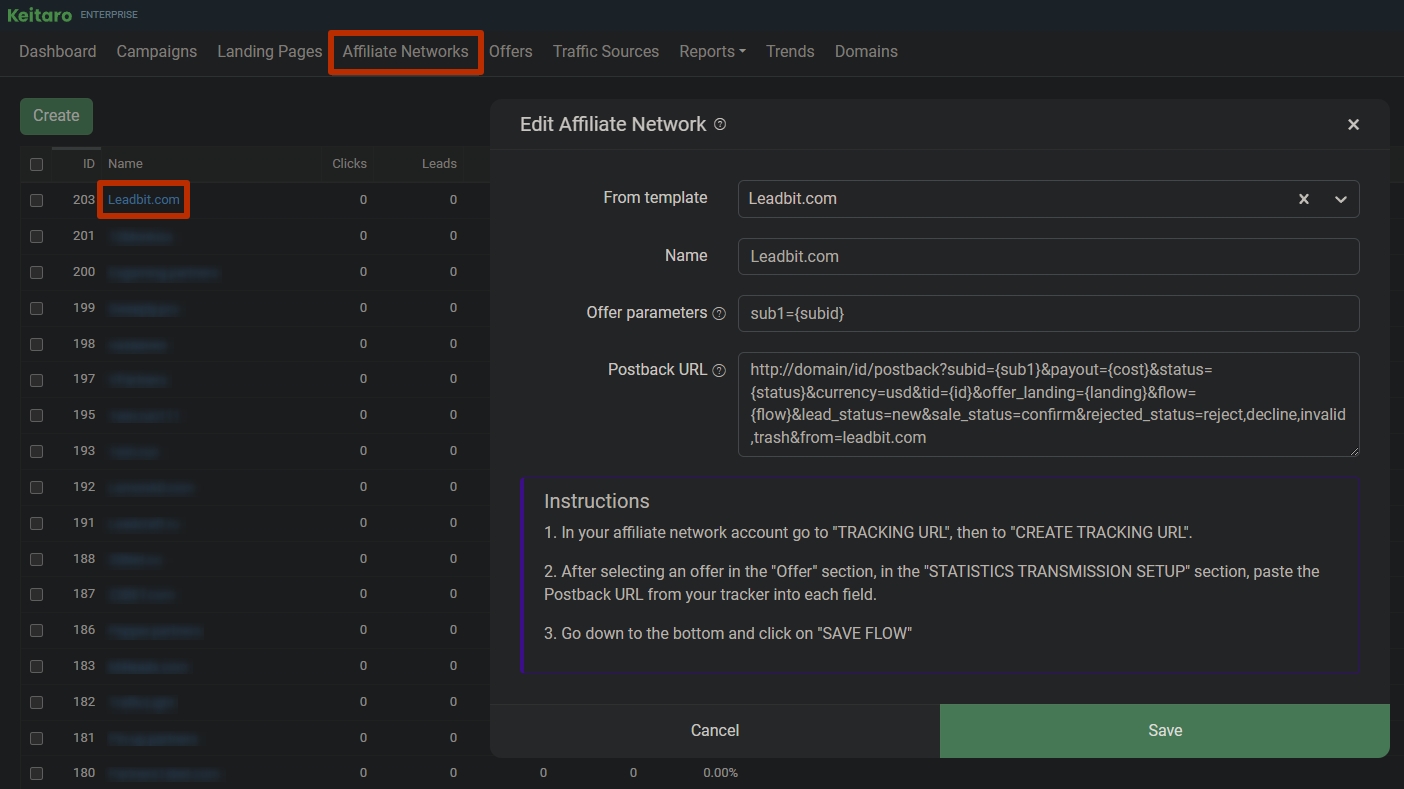1404x789 pixels.
Task: Show help for Postback URL
Action: [x=718, y=370]
